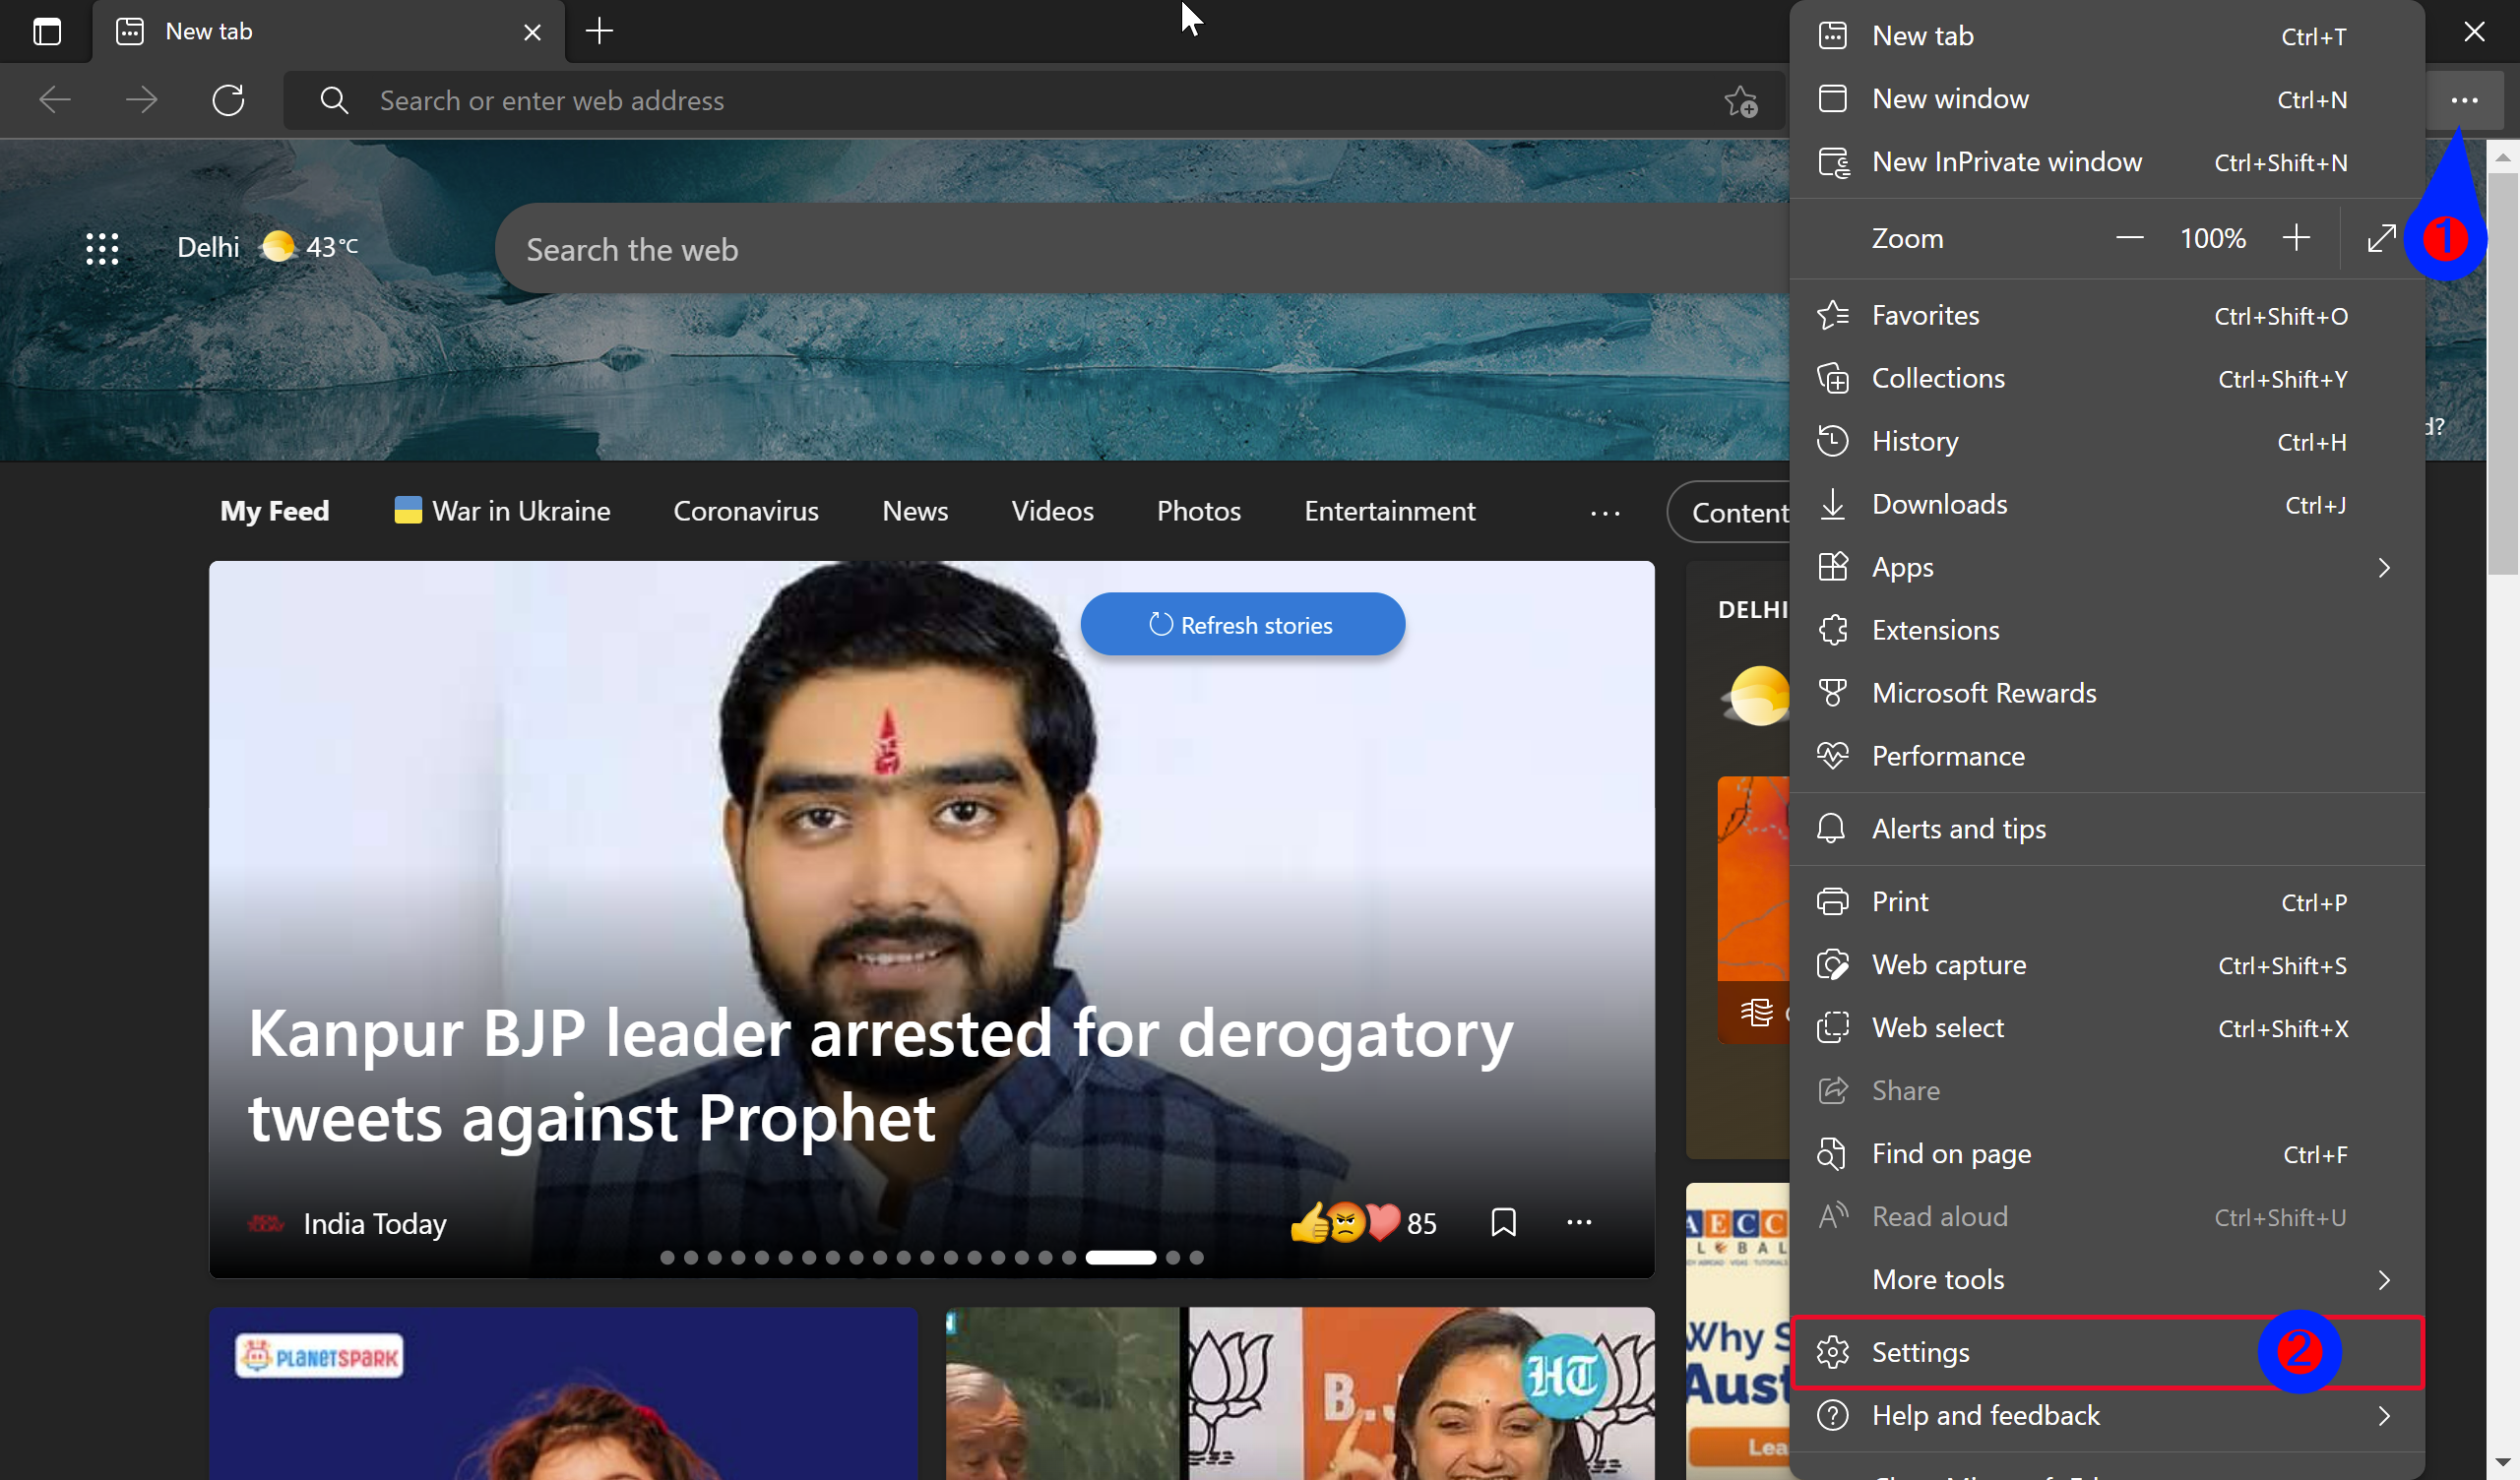Switch to the Videos tab
The width and height of the screenshot is (2520, 1480).
pyautogui.click(x=1052, y=511)
